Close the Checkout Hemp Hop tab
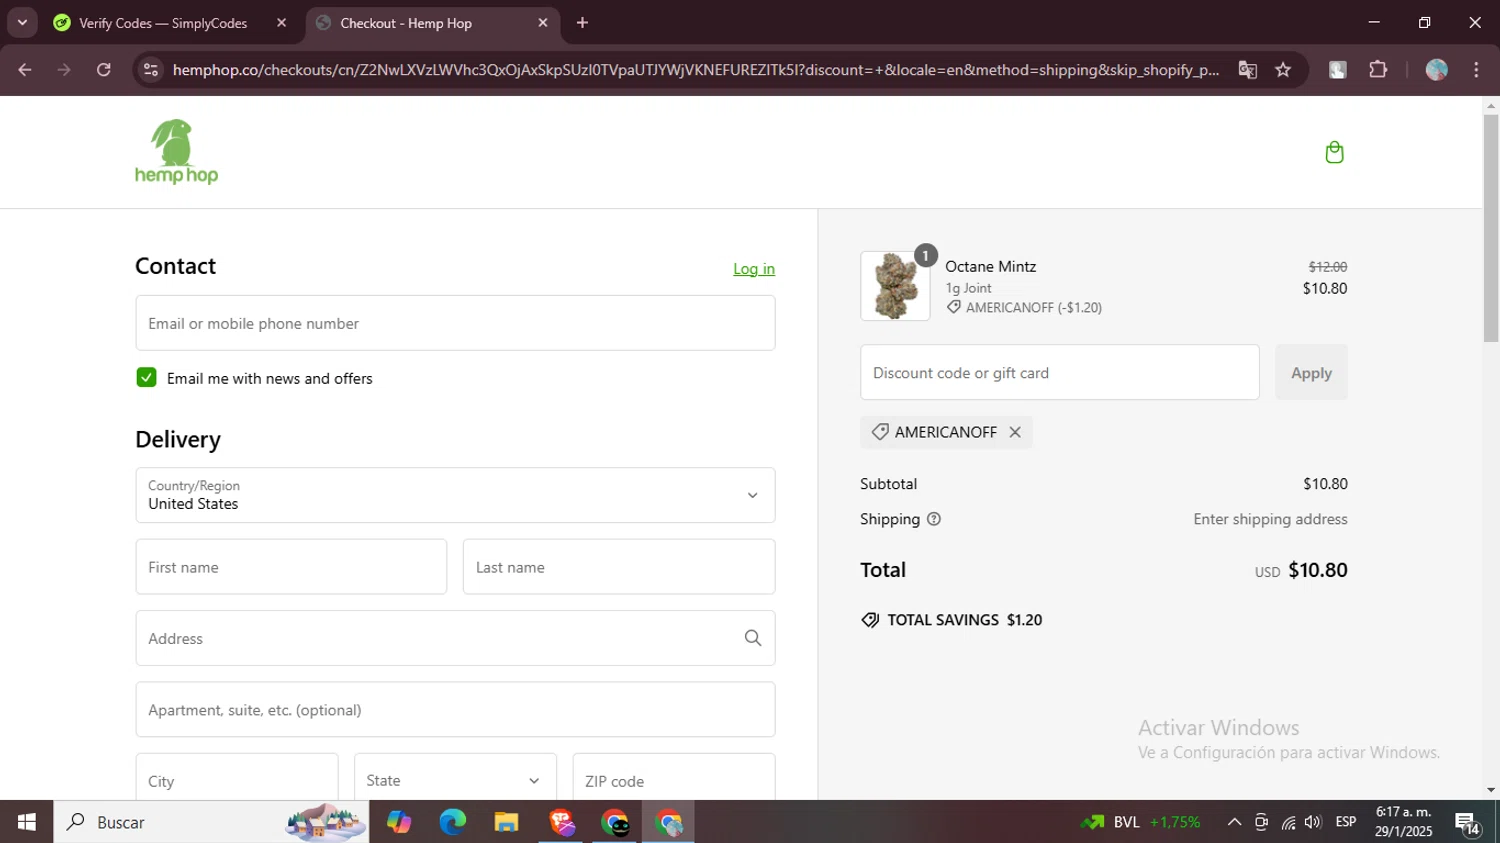Image resolution: width=1500 pixels, height=843 pixels. tap(543, 23)
